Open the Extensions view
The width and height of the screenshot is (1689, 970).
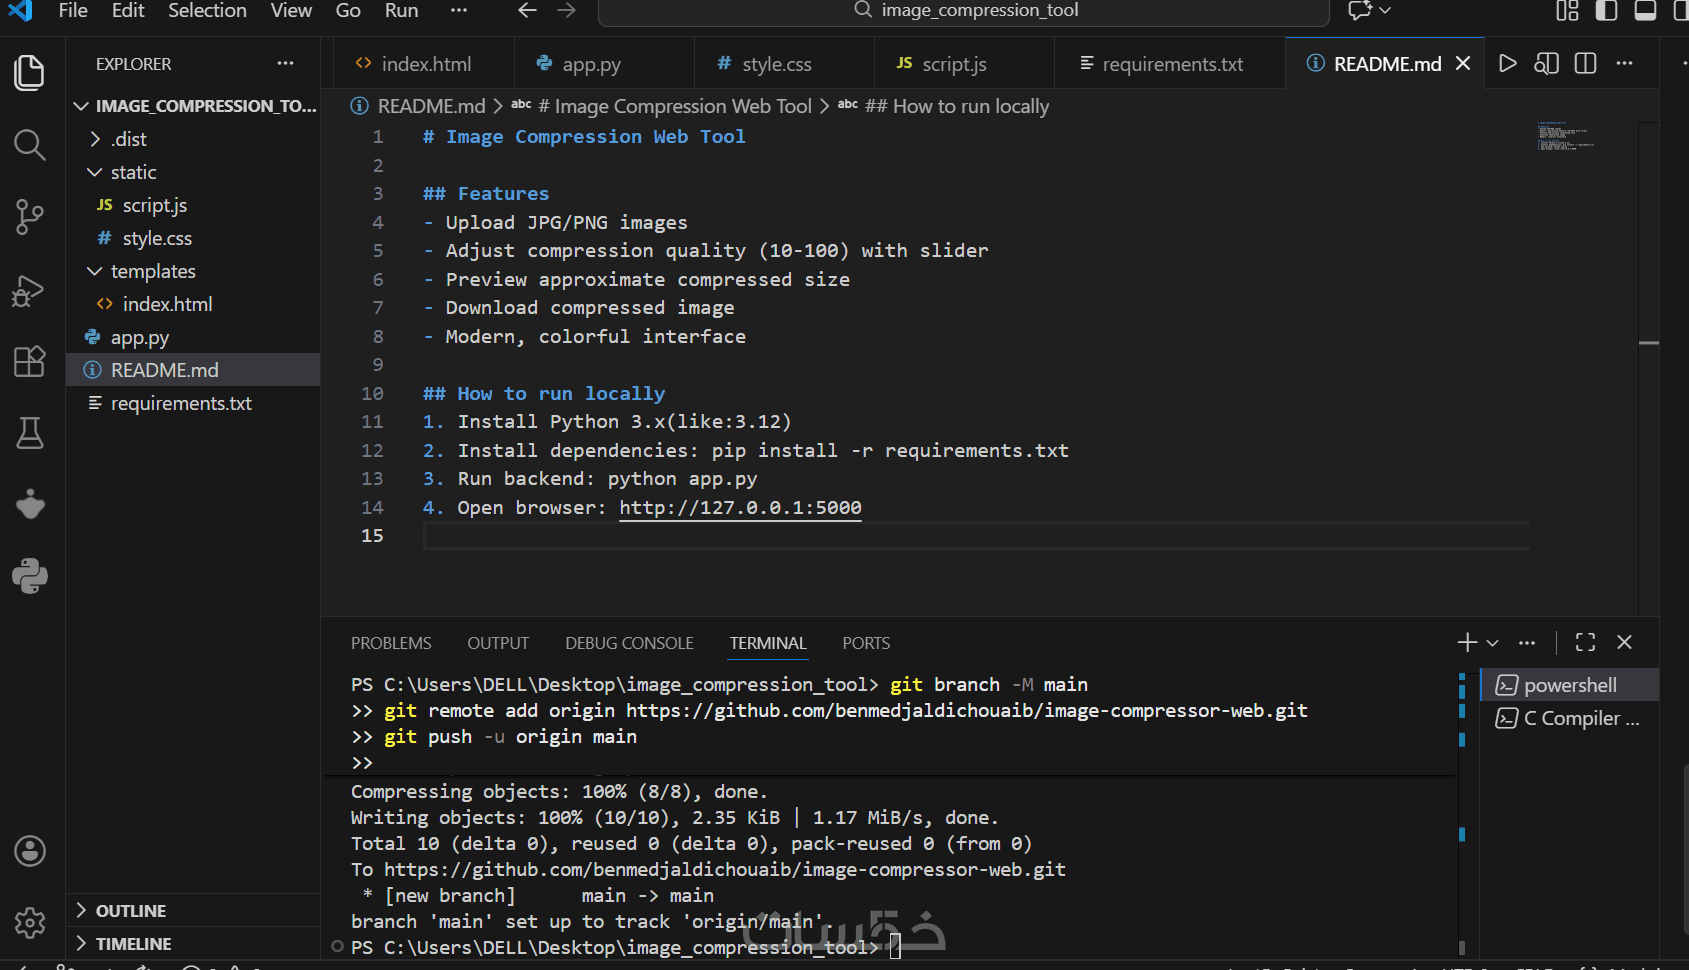[29, 361]
